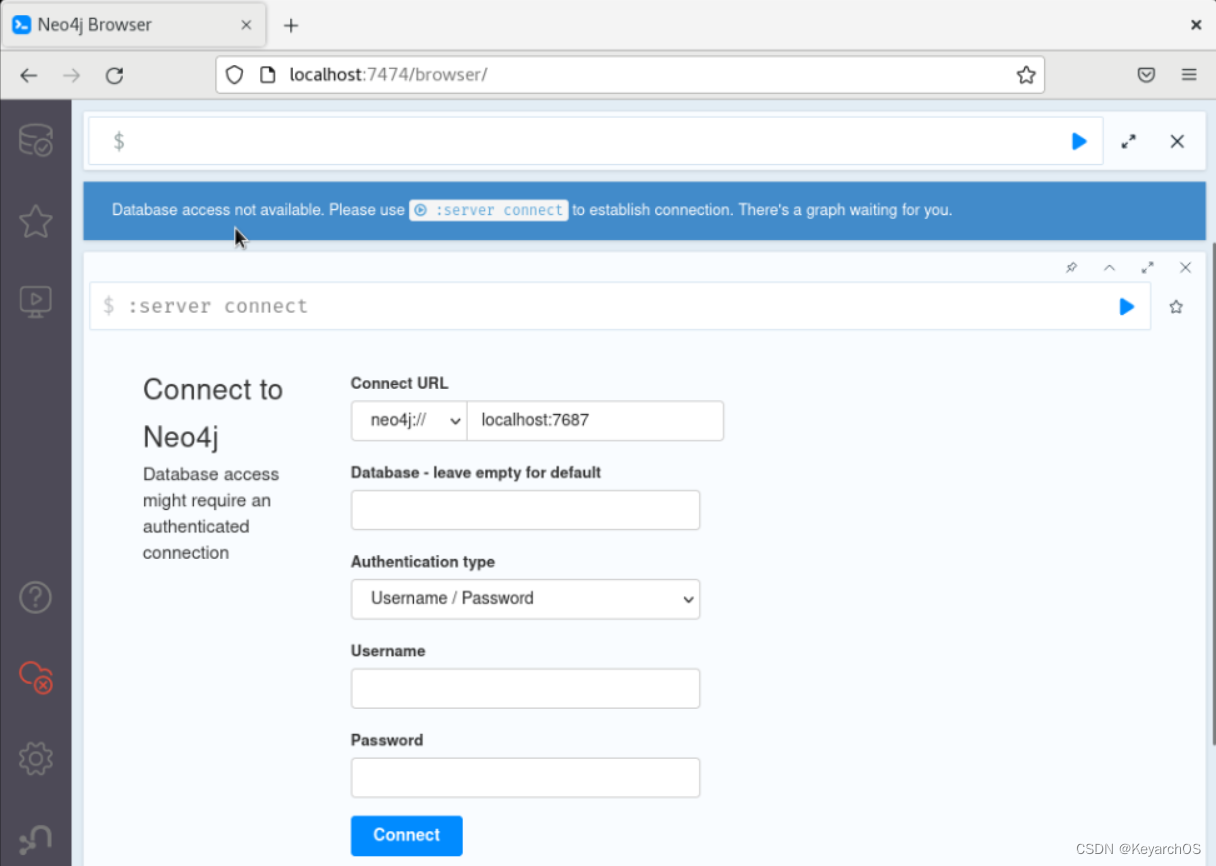This screenshot has height=866, width=1216.
Task: Close the server connect frame
Action: pyautogui.click(x=1185, y=268)
